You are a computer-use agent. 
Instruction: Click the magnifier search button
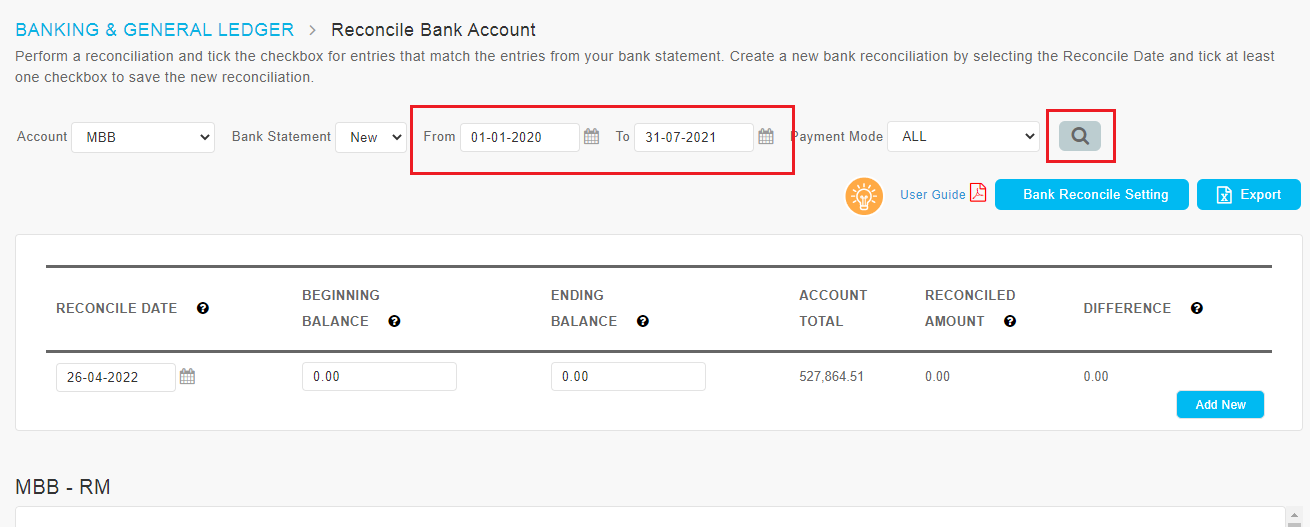pos(1080,136)
